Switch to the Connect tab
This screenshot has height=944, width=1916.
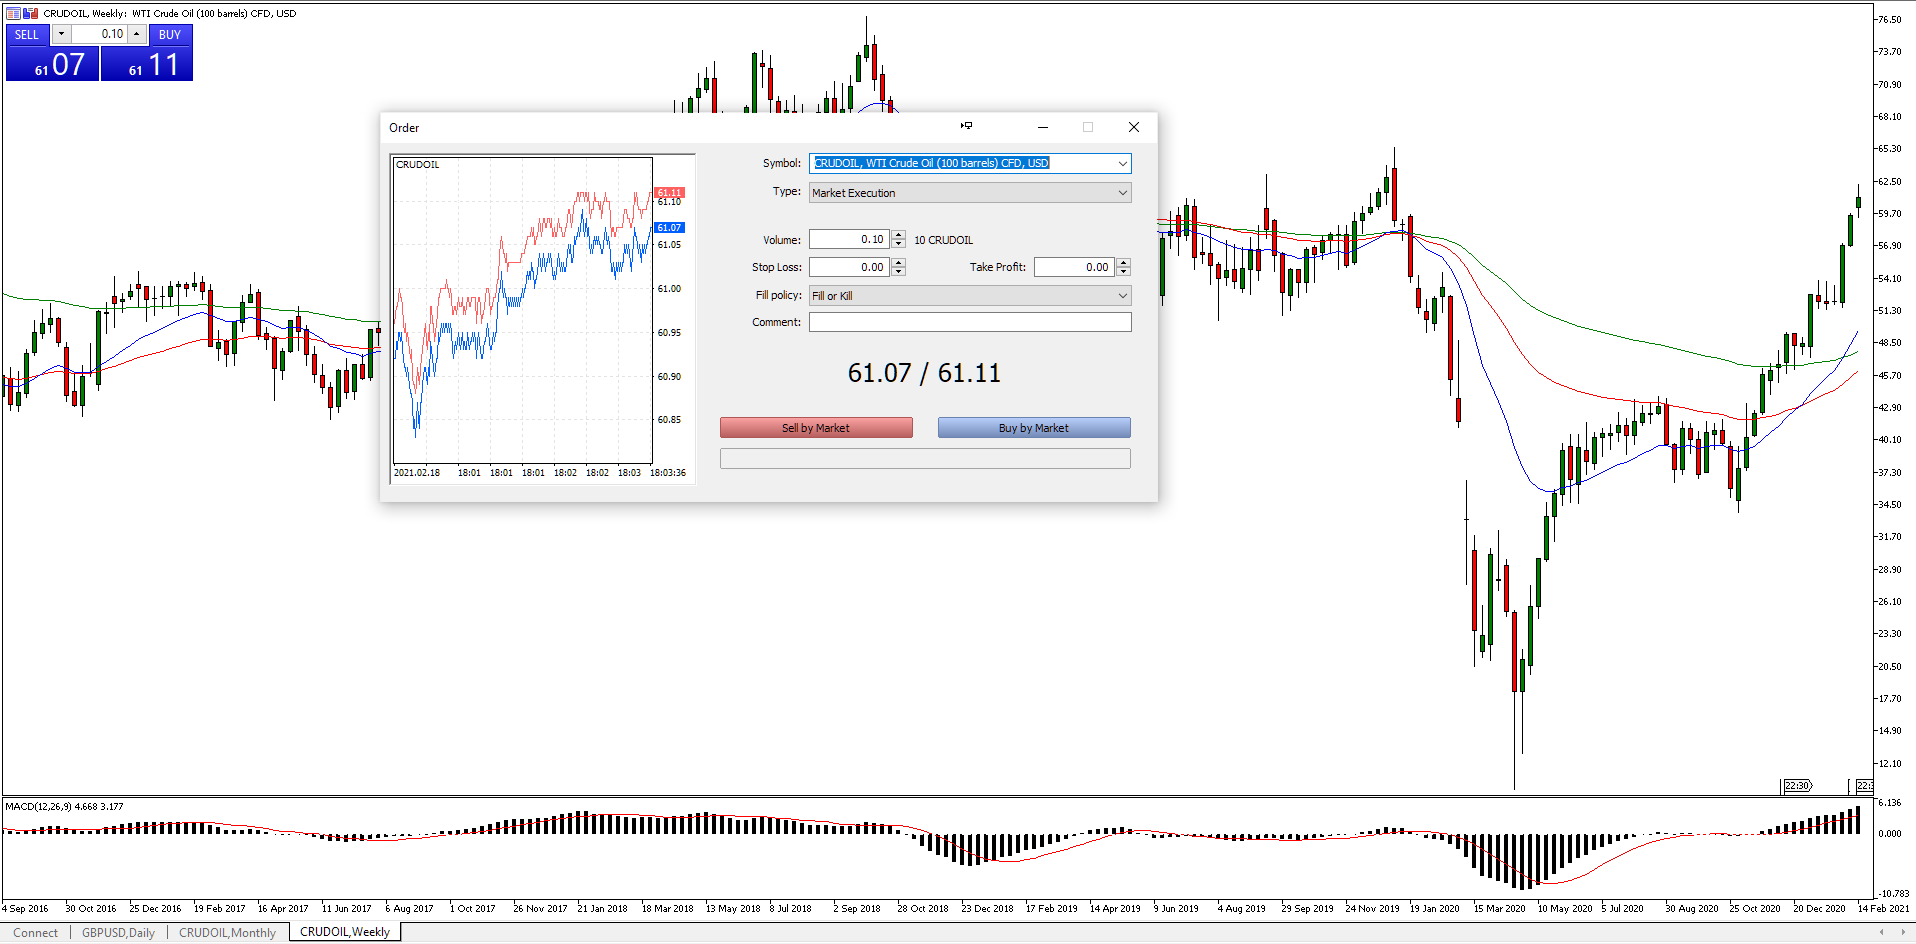(x=36, y=933)
